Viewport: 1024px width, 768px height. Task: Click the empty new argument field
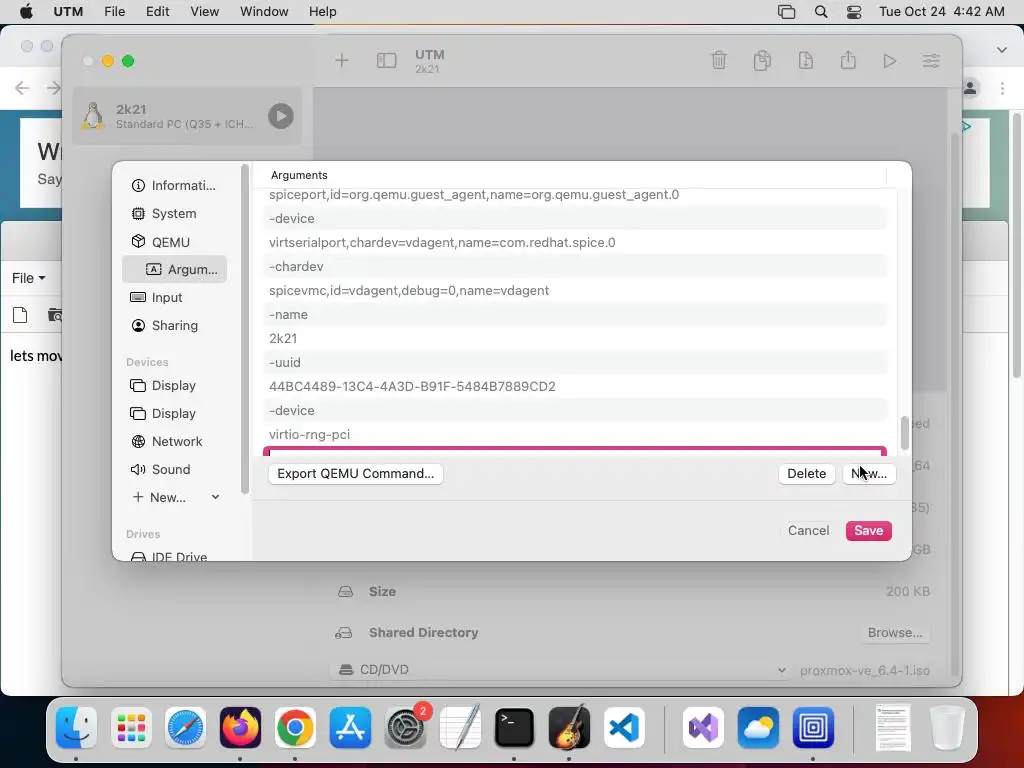575,452
